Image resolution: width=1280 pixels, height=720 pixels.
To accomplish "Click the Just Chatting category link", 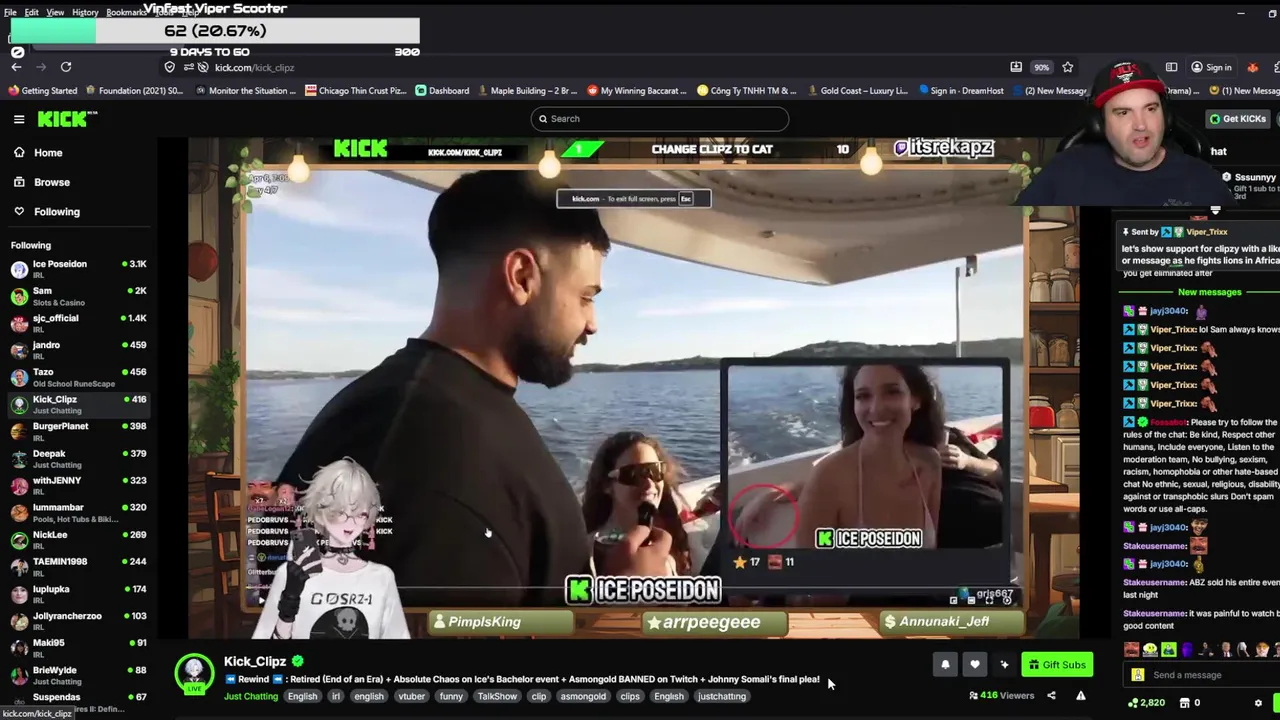I will (x=251, y=697).
